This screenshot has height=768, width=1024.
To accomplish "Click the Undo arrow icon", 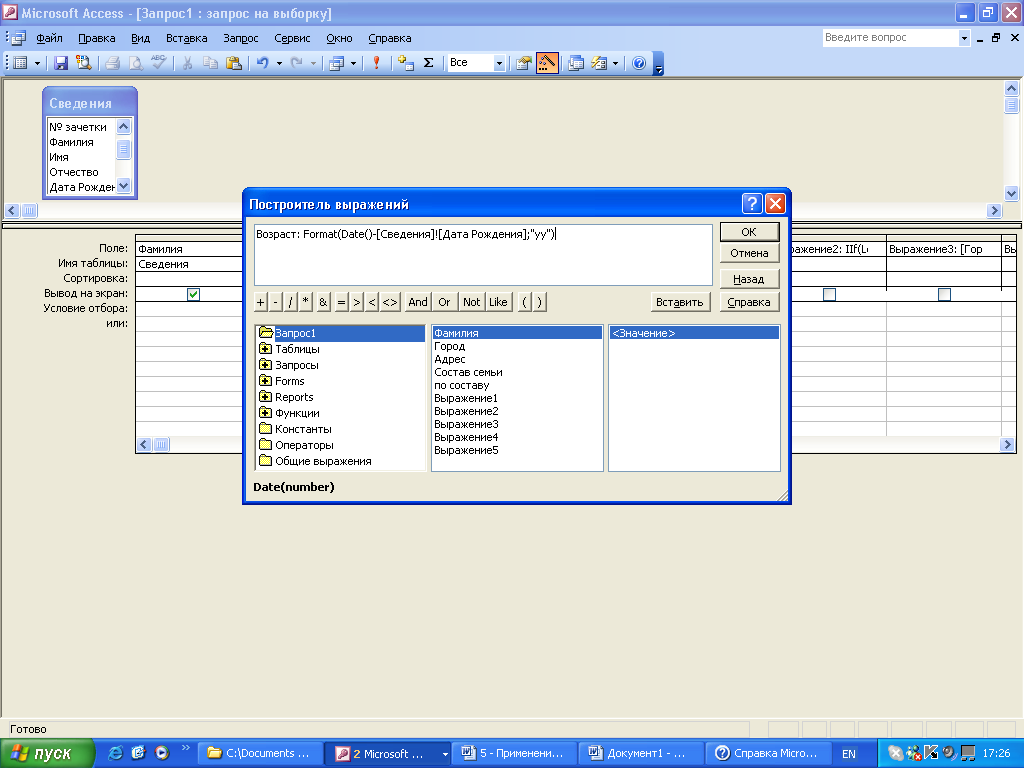I will [x=263, y=63].
